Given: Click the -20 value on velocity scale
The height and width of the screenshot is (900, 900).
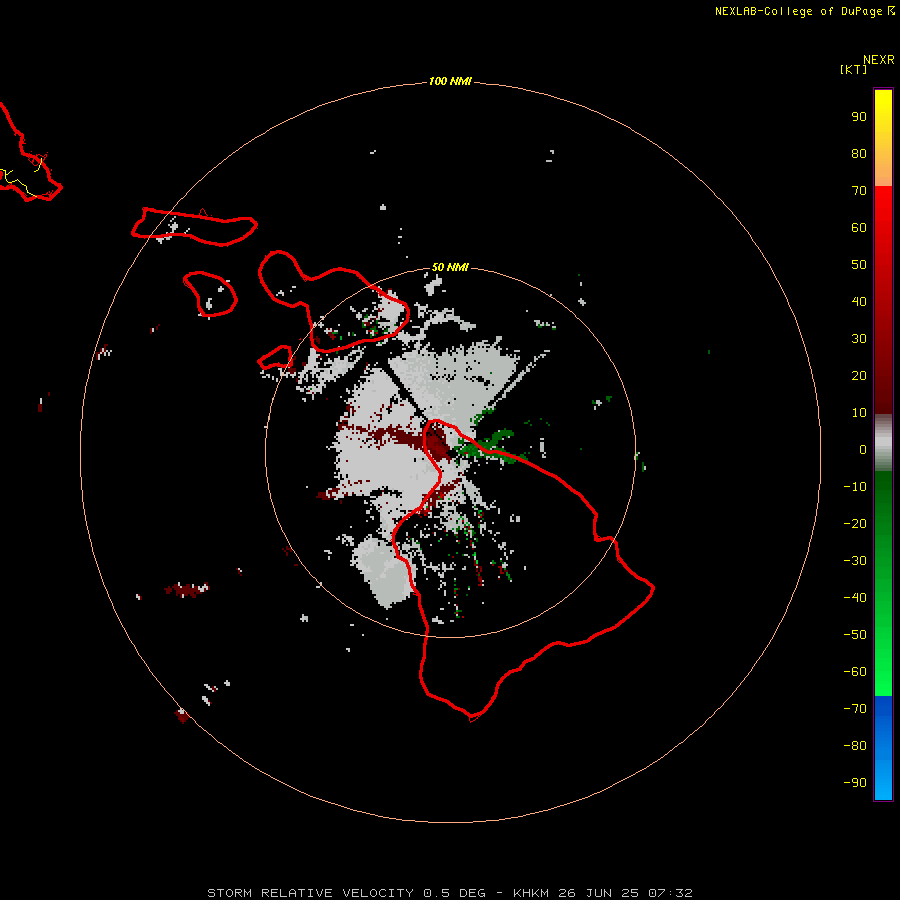Looking at the screenshot, I should [855, 524].
